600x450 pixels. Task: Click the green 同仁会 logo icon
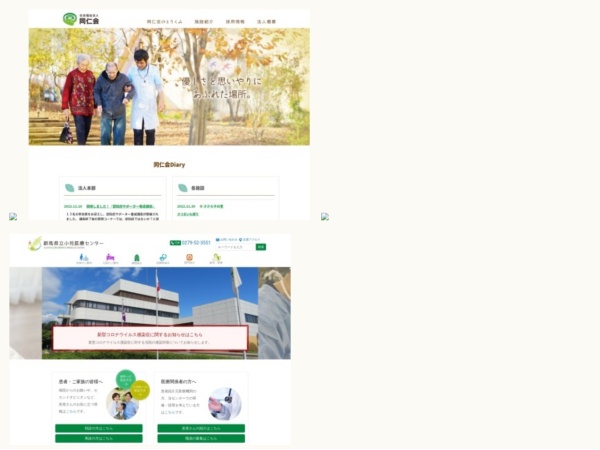point(70,19)
